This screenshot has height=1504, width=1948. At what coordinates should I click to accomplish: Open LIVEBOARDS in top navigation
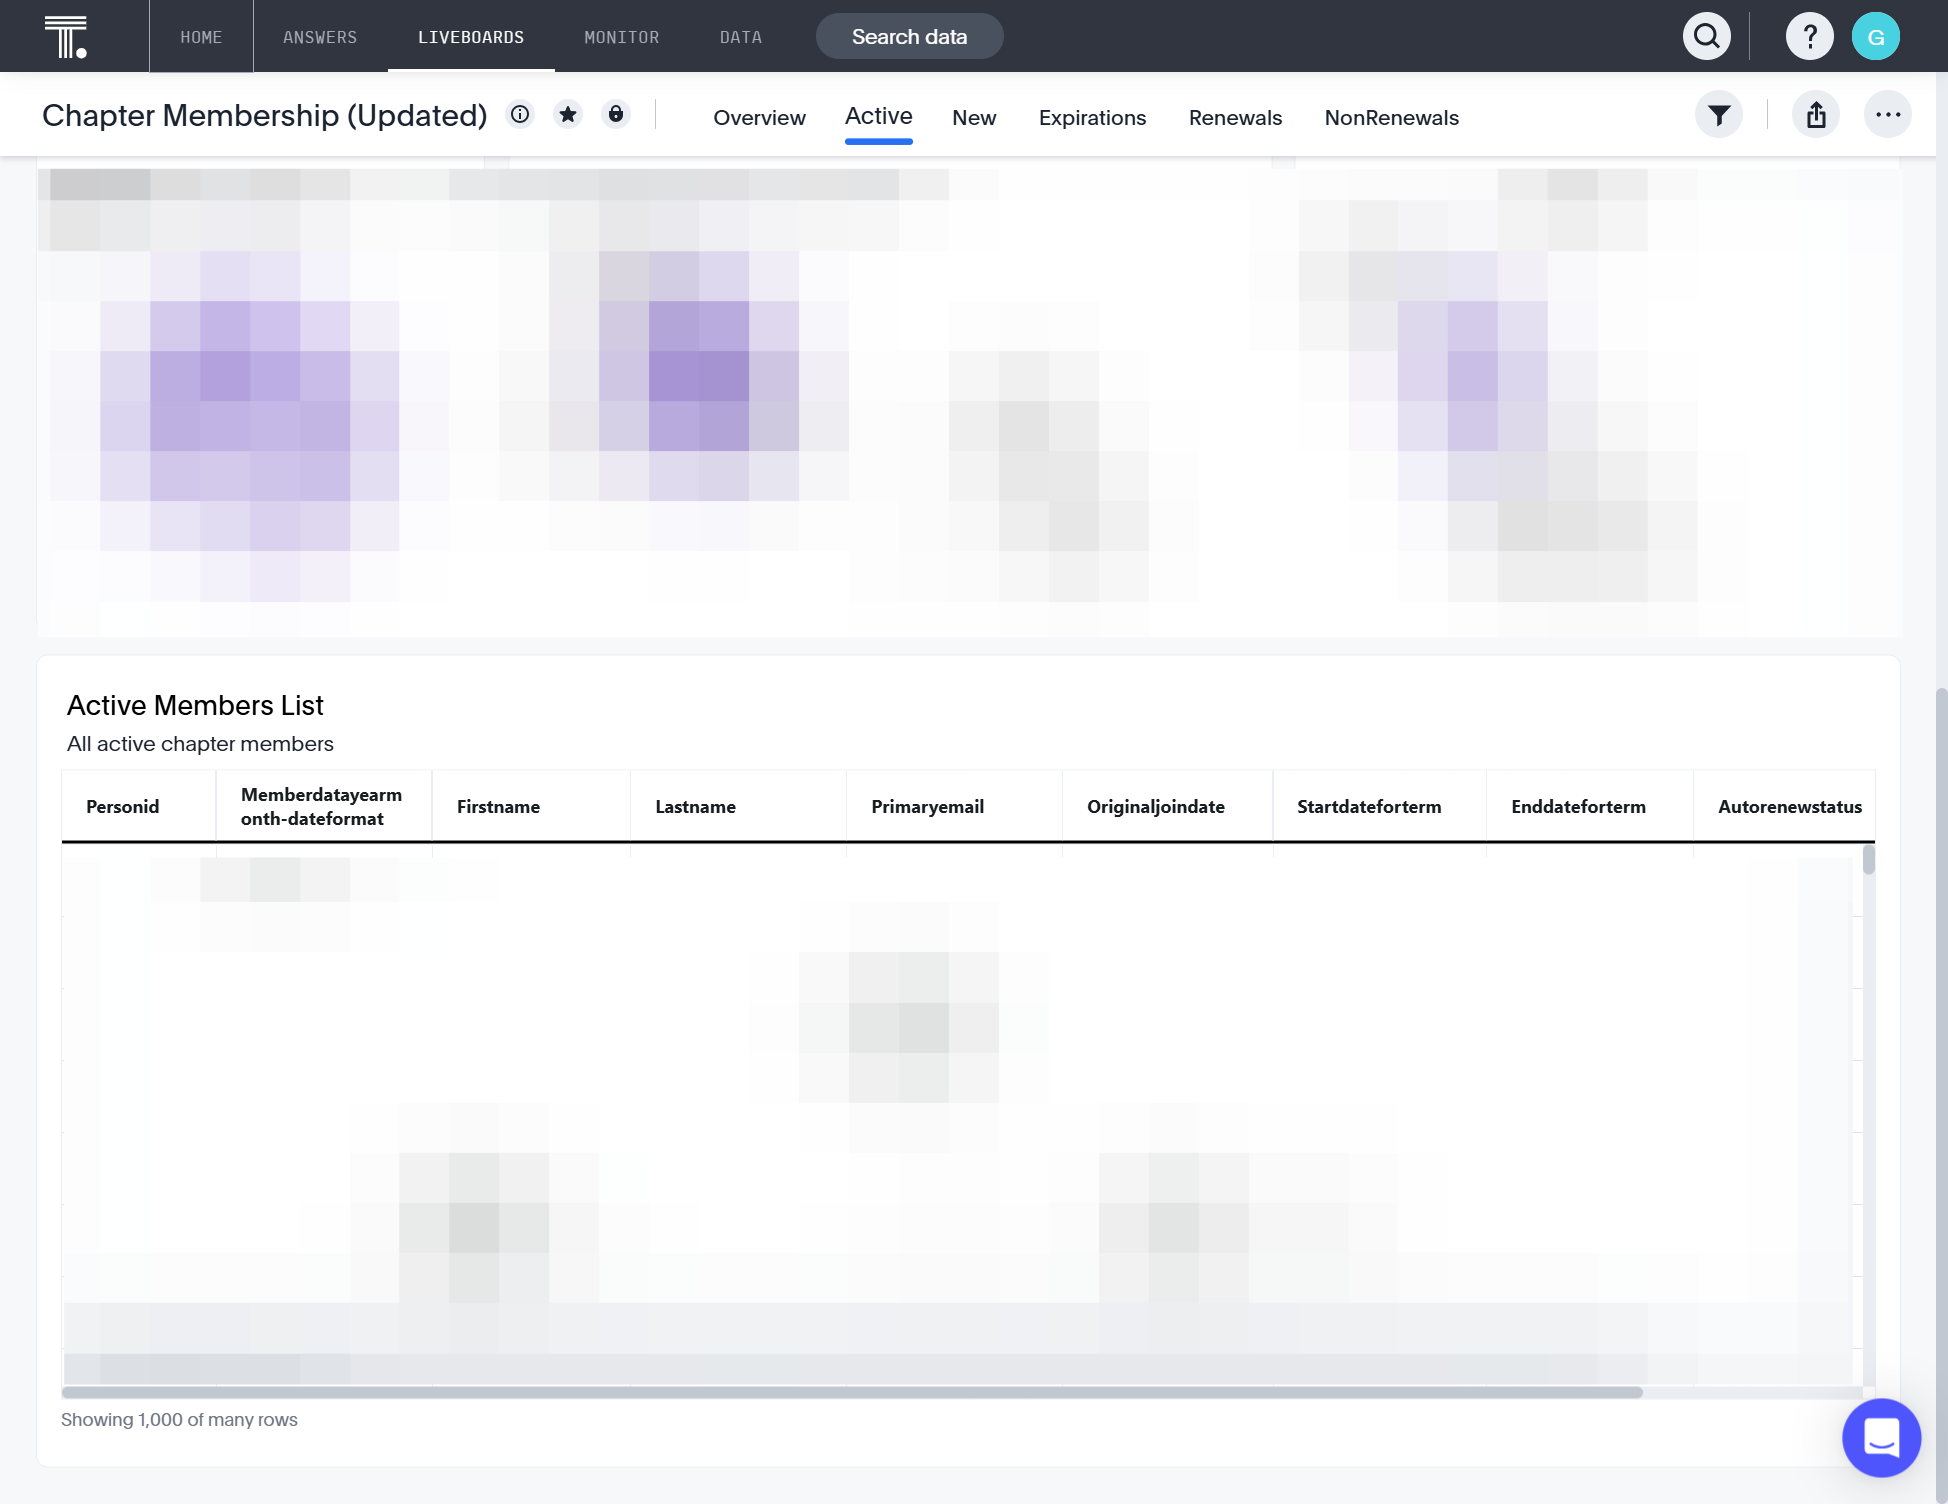point(471,37)
